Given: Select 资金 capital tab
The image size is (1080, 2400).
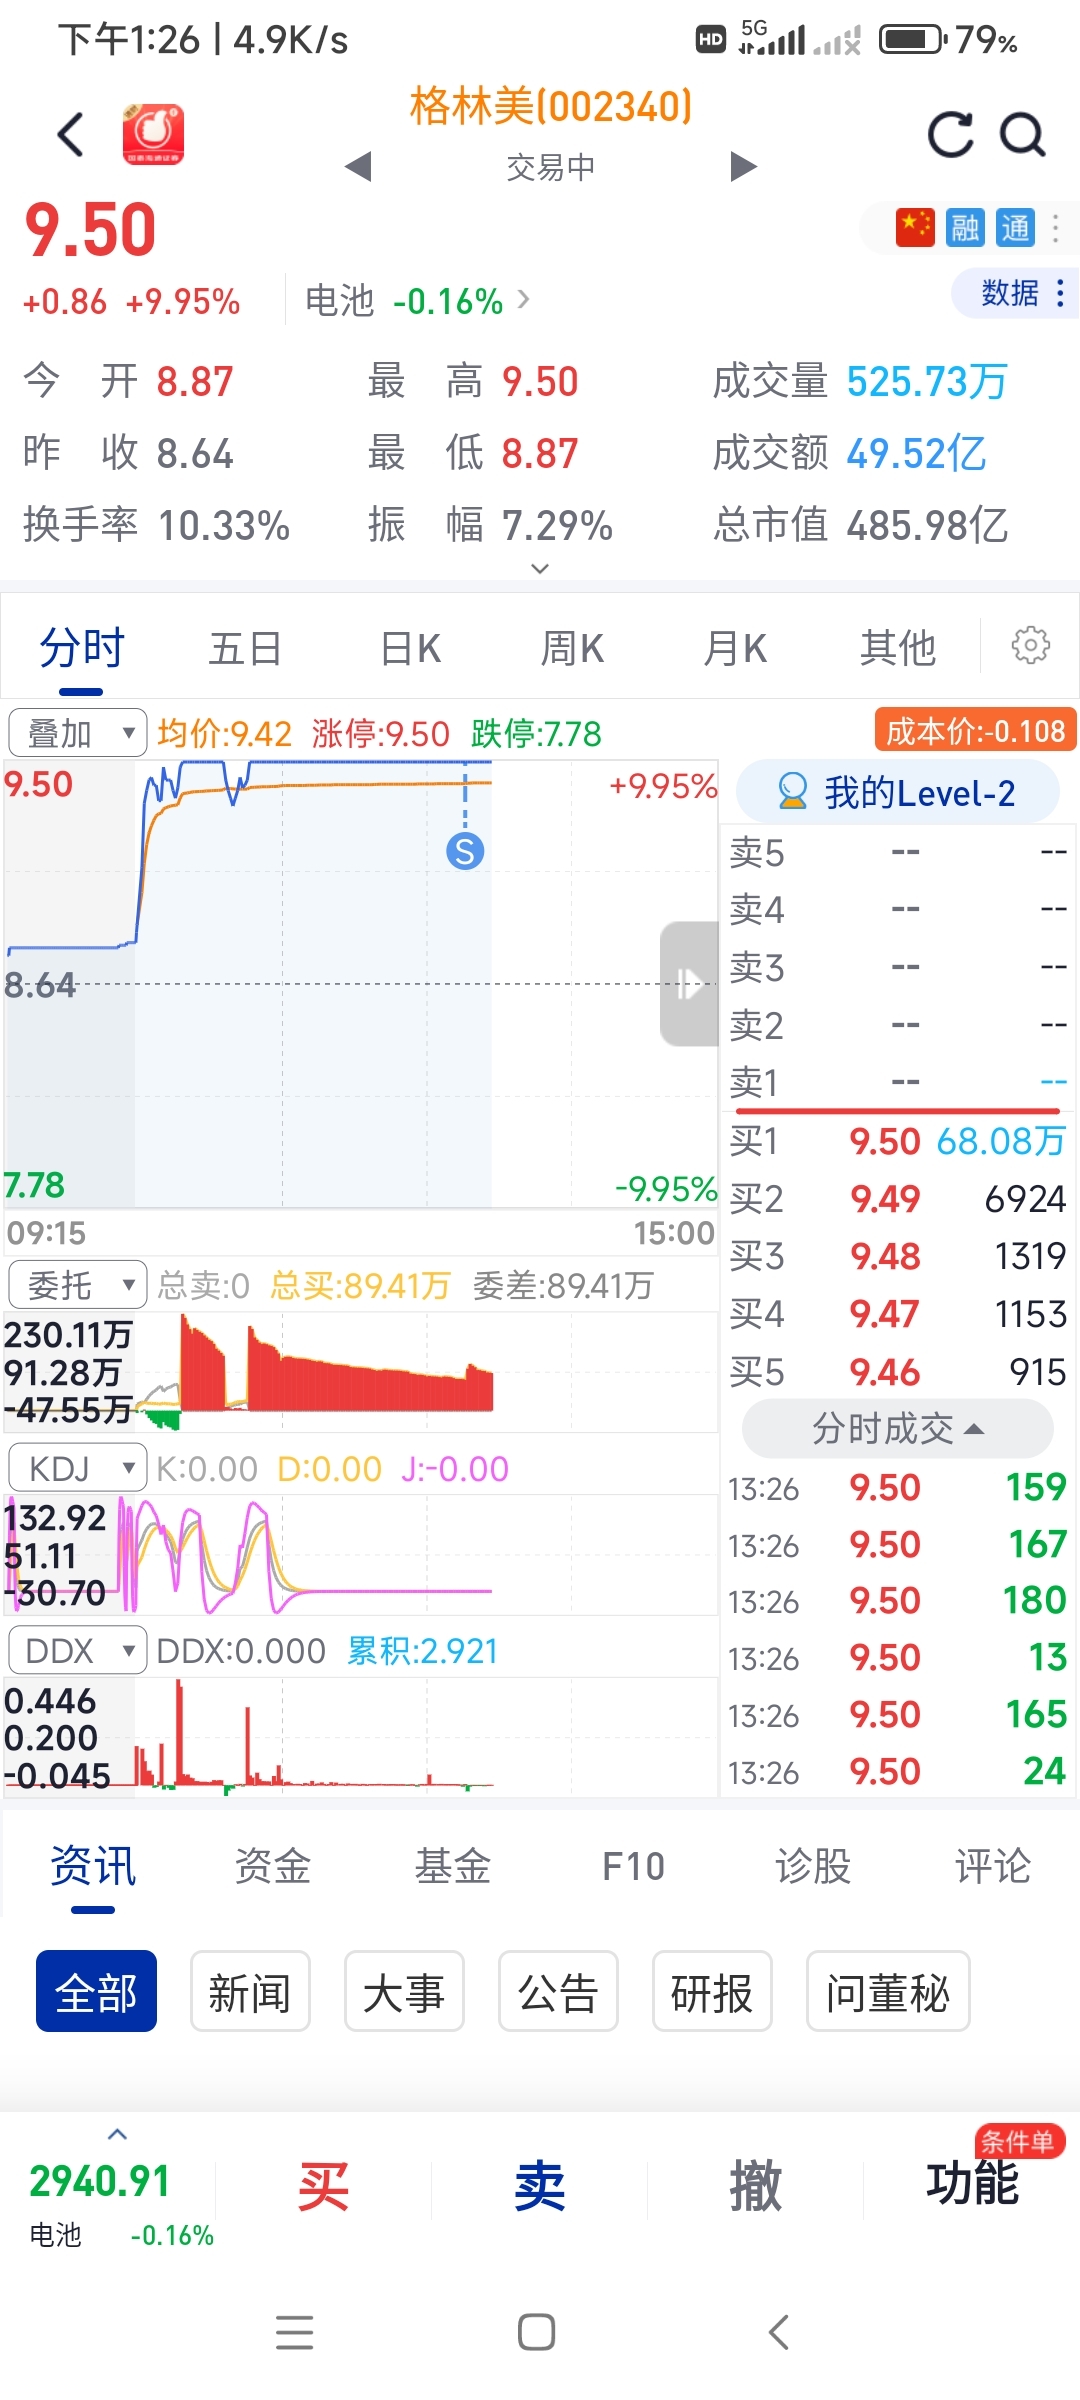Looking at the screenshot, I should pyautogui.click(x=273, y=1866).
